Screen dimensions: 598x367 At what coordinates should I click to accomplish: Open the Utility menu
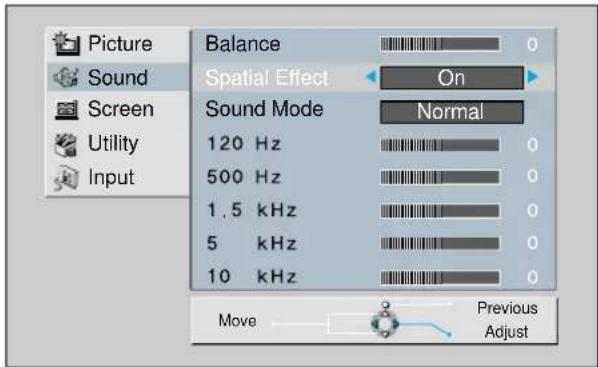click(x=113, y=144)
